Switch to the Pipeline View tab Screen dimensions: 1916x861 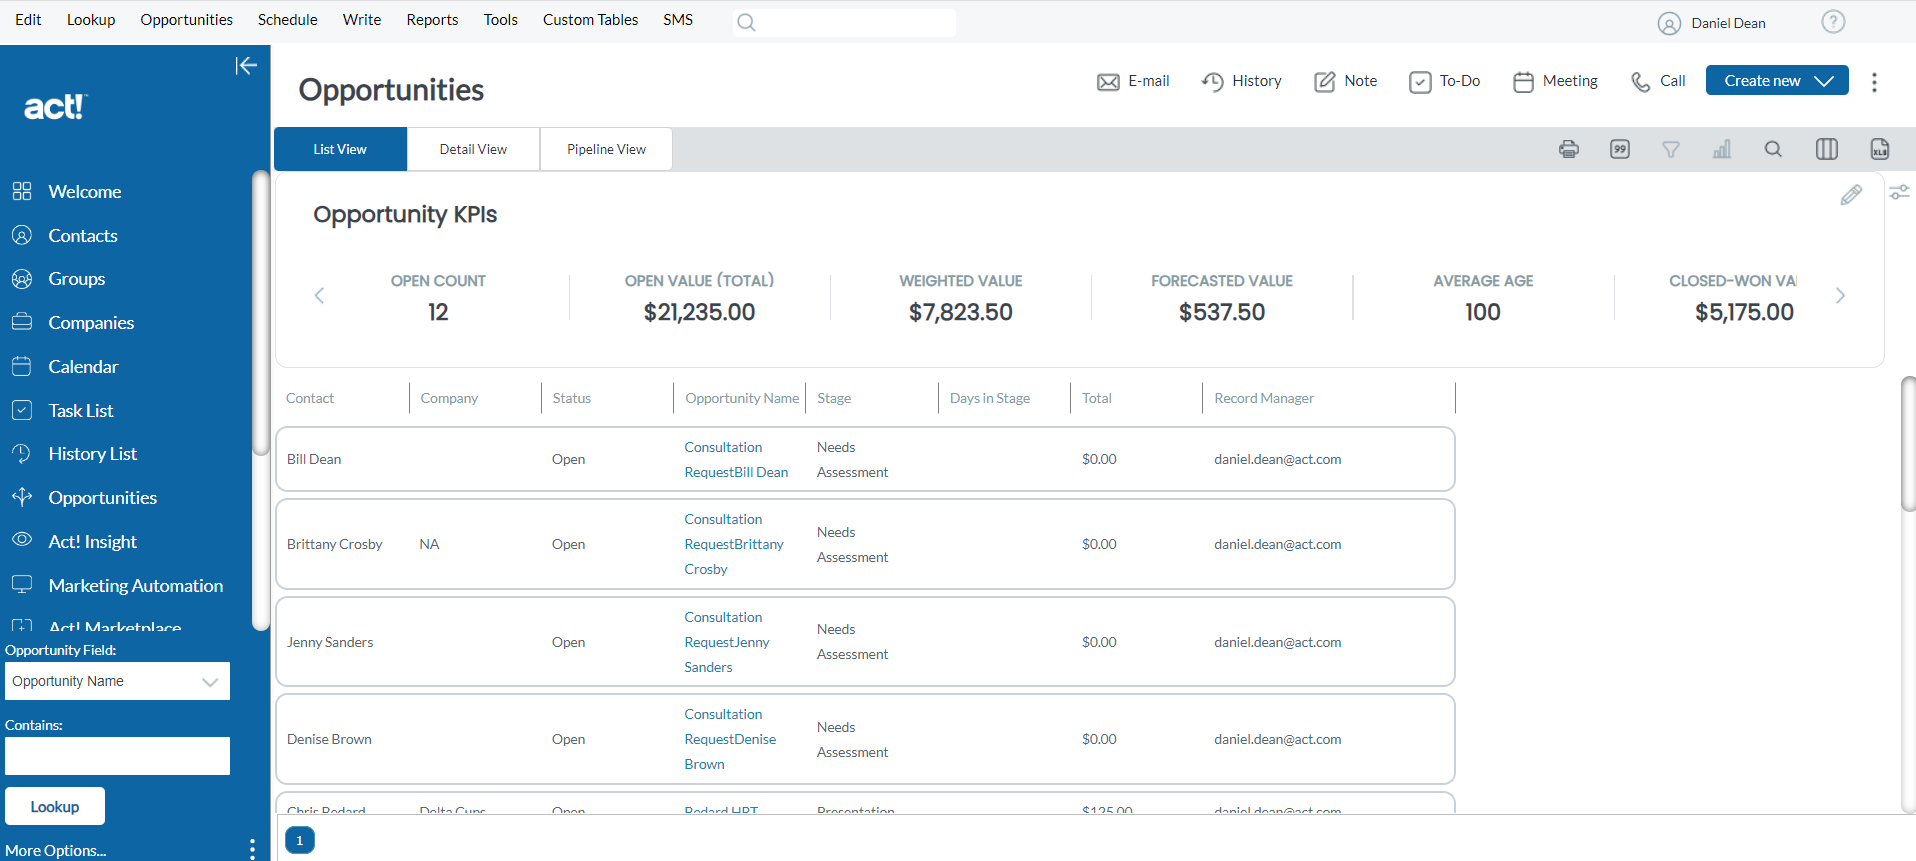pos(606,149)
